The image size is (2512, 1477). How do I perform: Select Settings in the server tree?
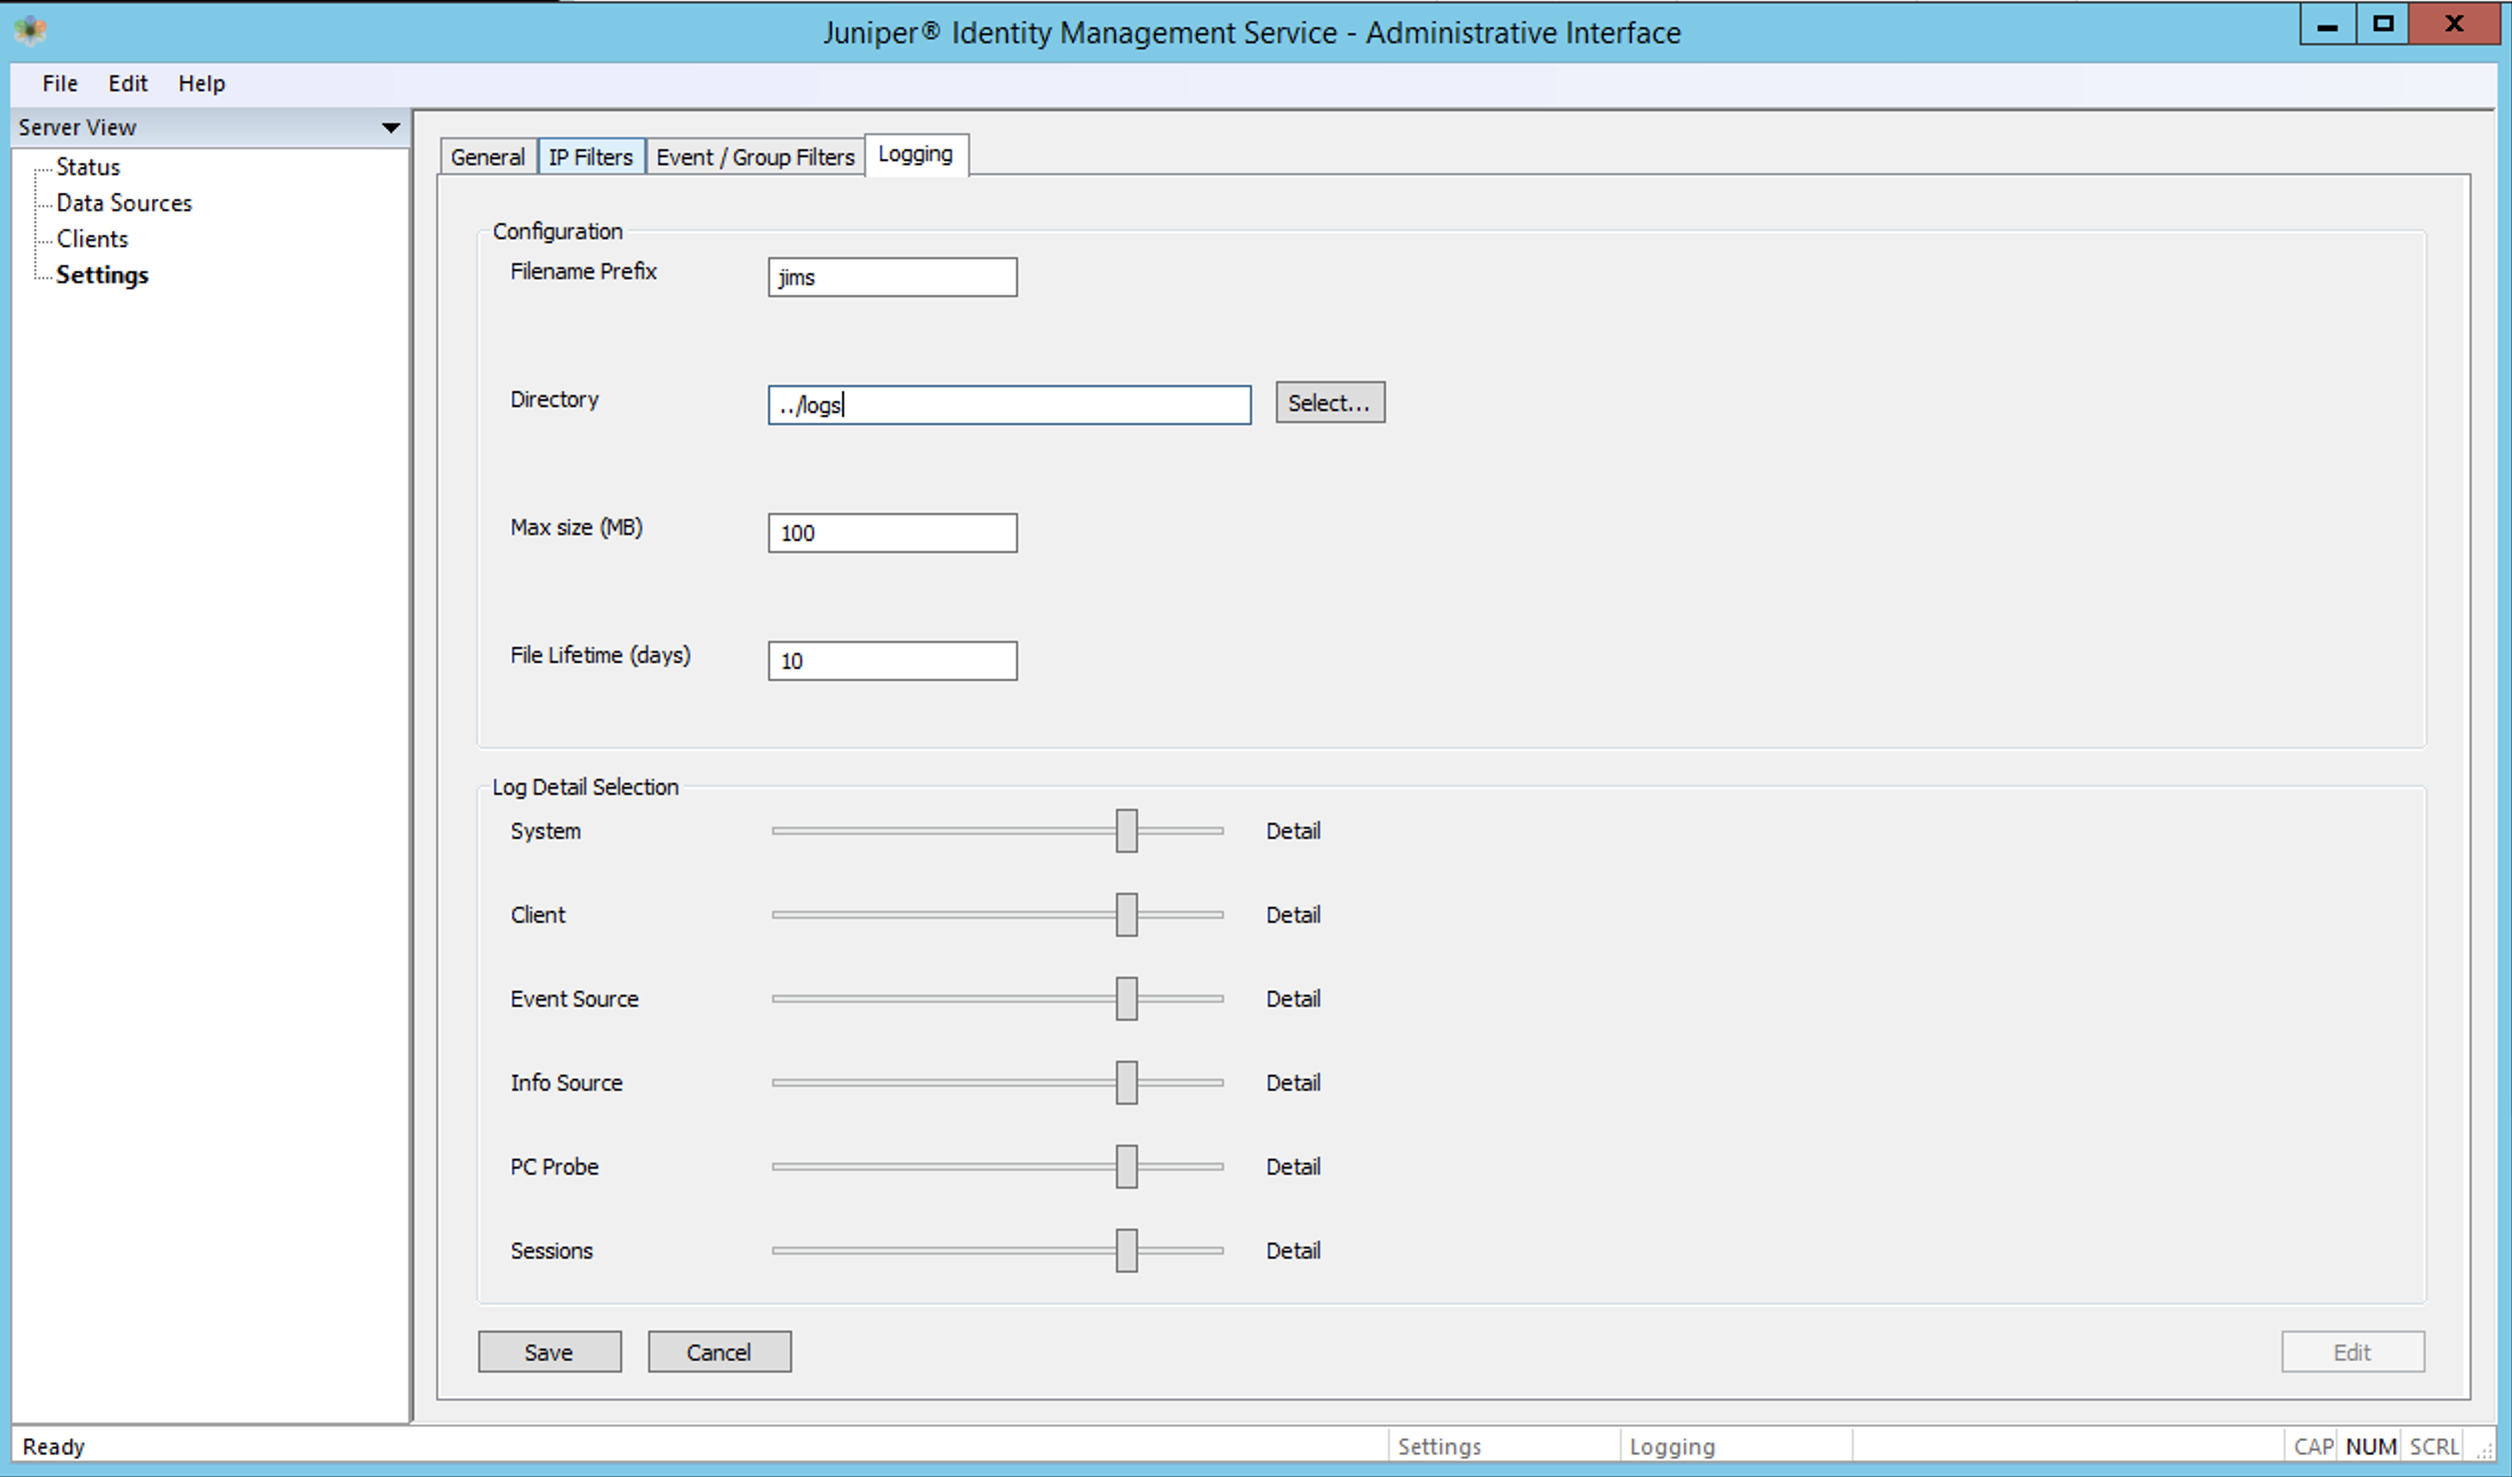(102, 275)
